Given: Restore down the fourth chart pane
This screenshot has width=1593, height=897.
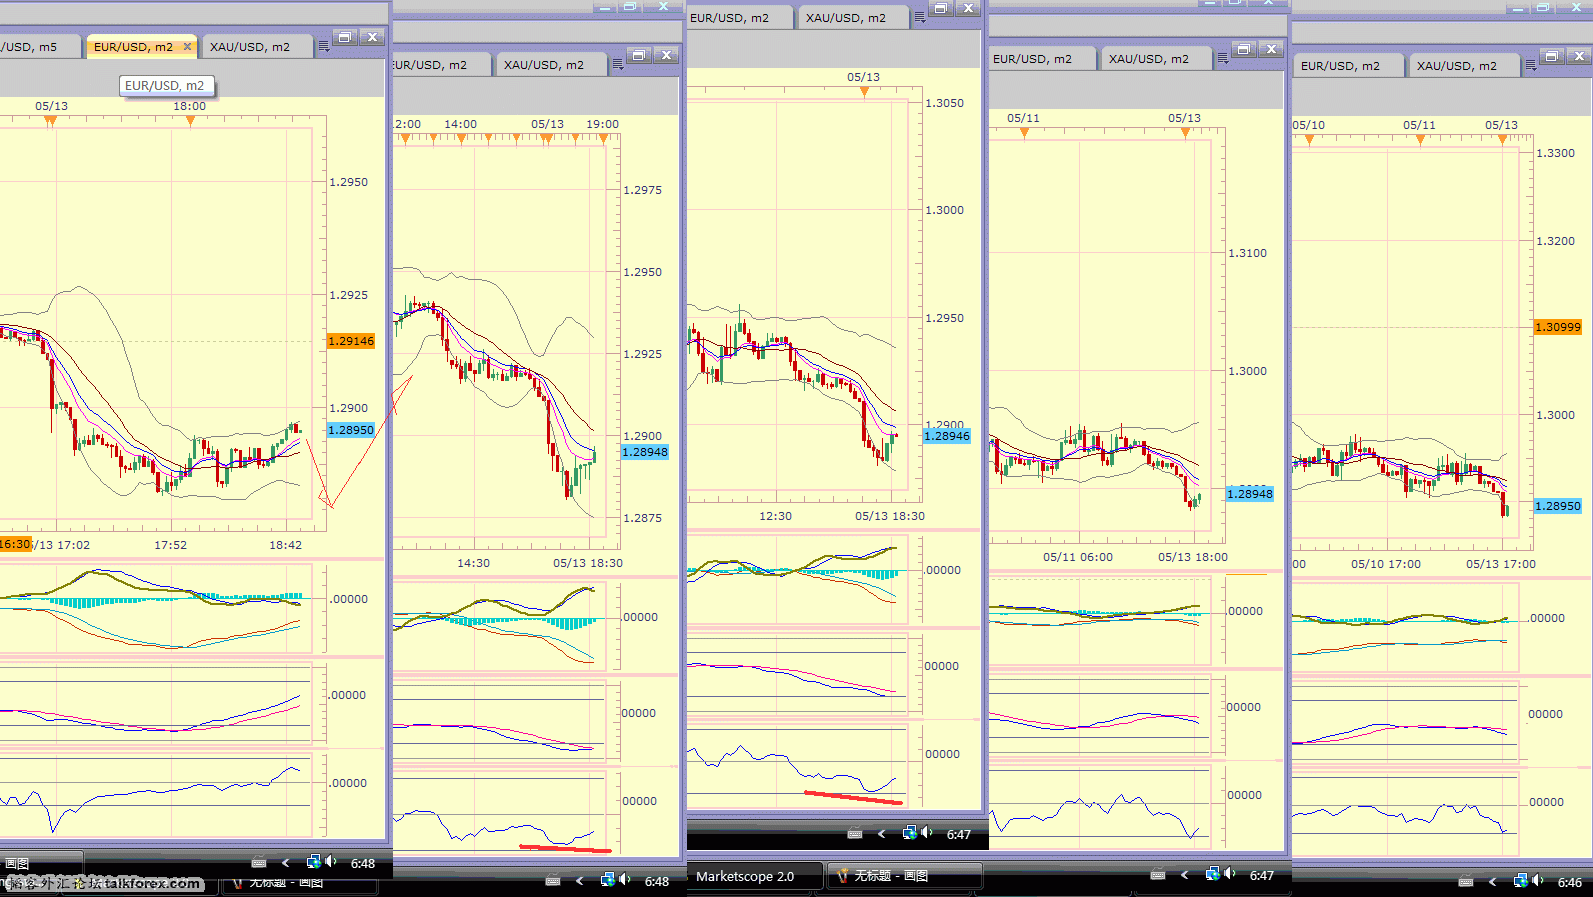Looking at the screenshot, I should pyautogui.click(x=1244, y=49).
